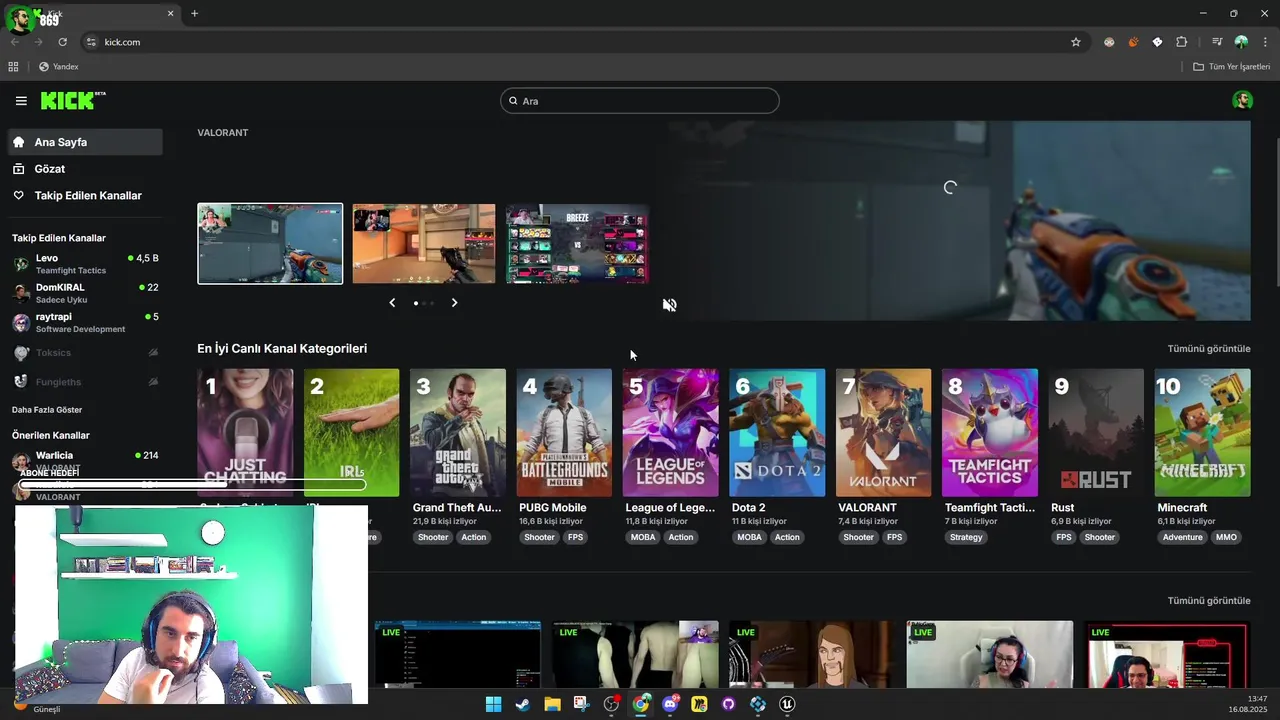Open Steam from the taskbar
1280x720 pixels.
click(x=522, y=704)
